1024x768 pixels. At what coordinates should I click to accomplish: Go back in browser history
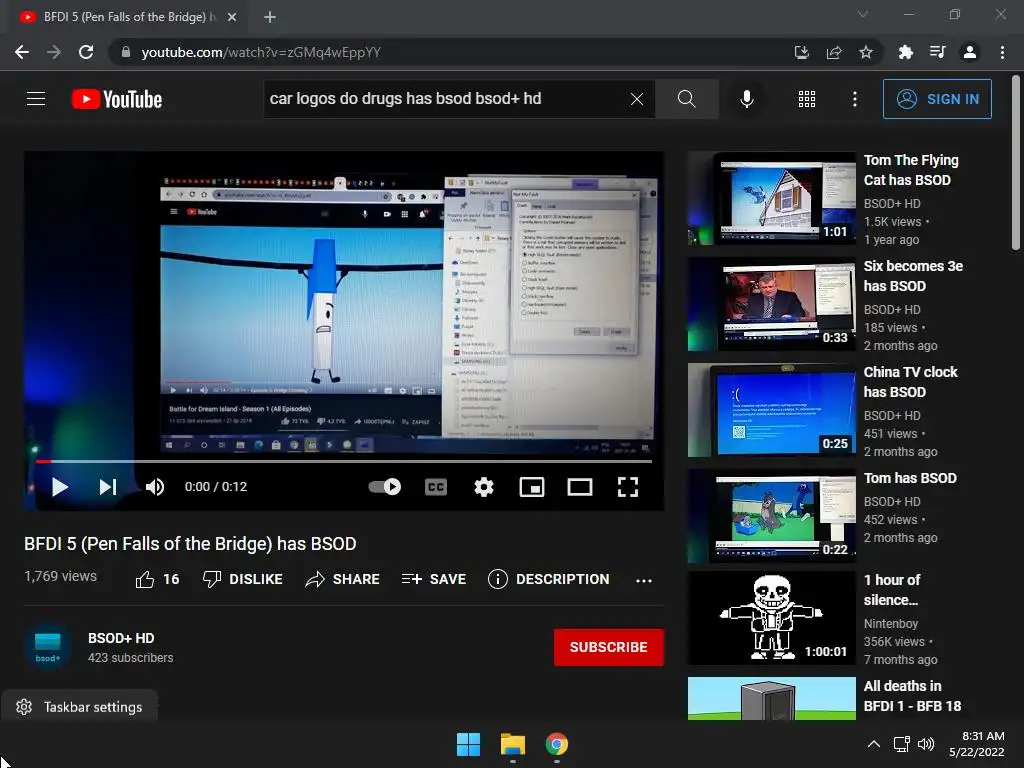coord(22,52)
